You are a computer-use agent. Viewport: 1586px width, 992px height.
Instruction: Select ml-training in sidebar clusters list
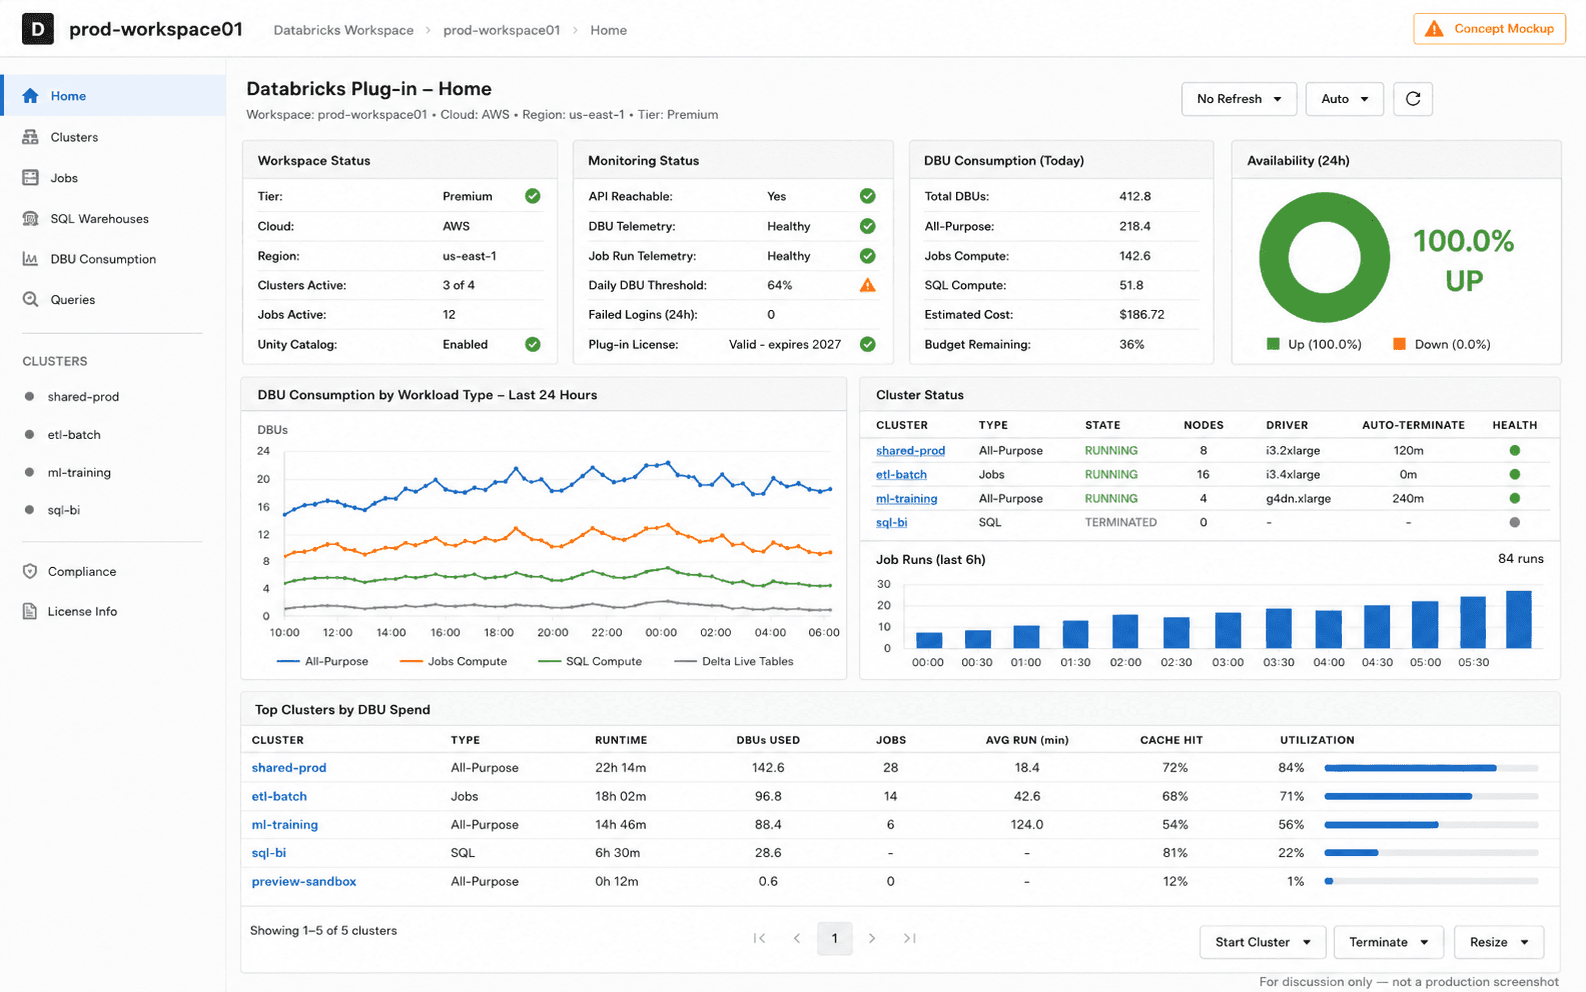(x=79, y=472)
